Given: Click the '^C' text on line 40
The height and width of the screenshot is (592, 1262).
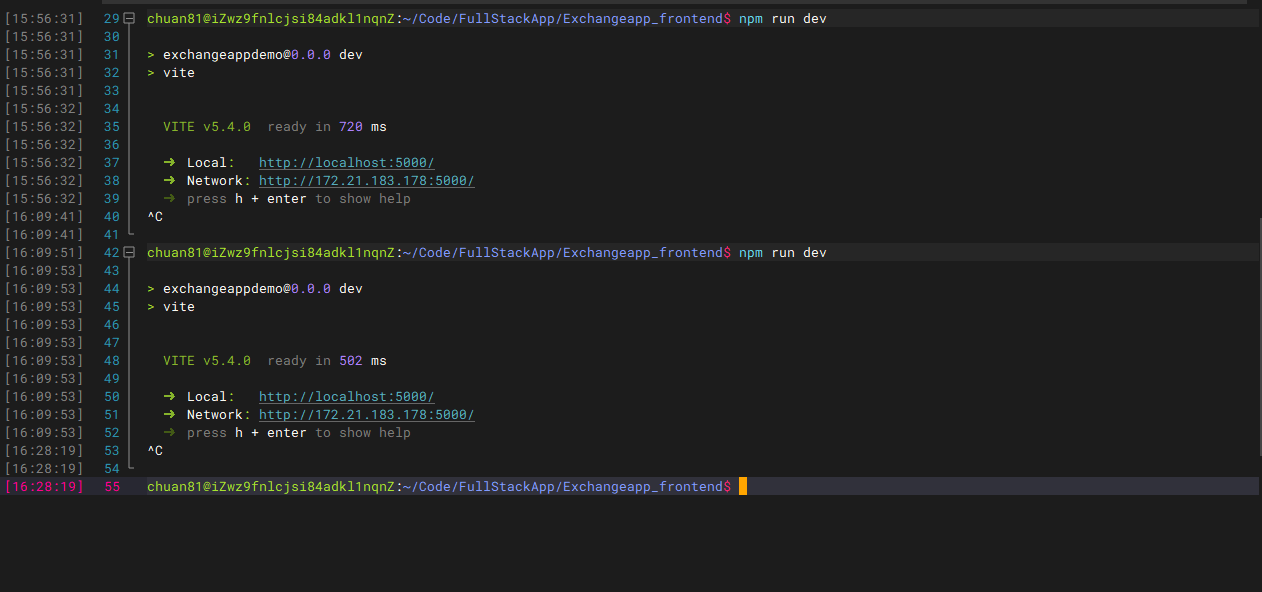Looking at the screenshot, I should pos(155,217).
